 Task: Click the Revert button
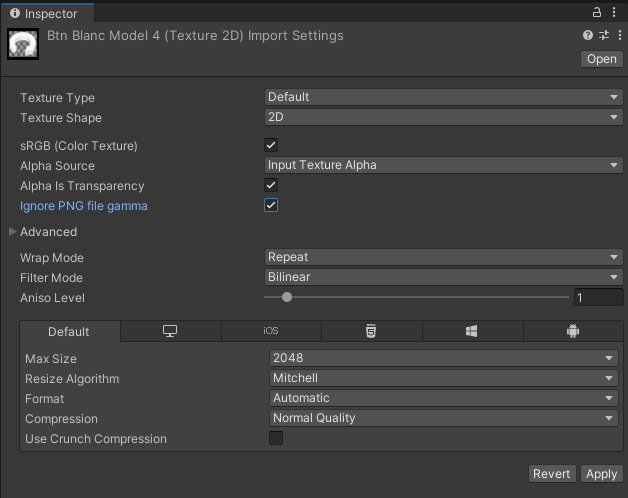click(551, 474)
